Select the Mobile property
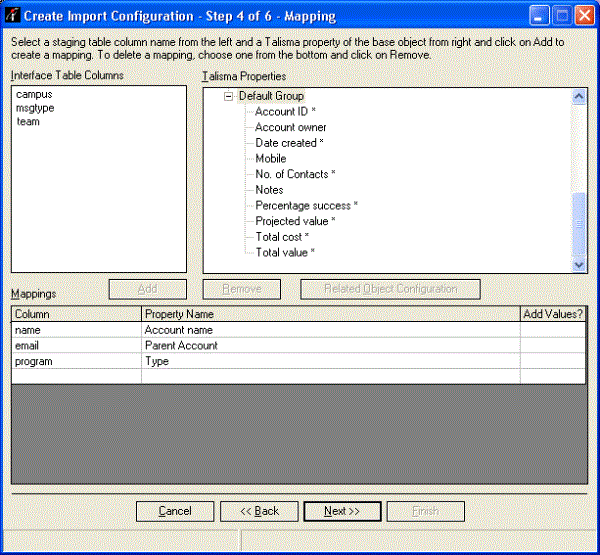 tap(271, 158)
